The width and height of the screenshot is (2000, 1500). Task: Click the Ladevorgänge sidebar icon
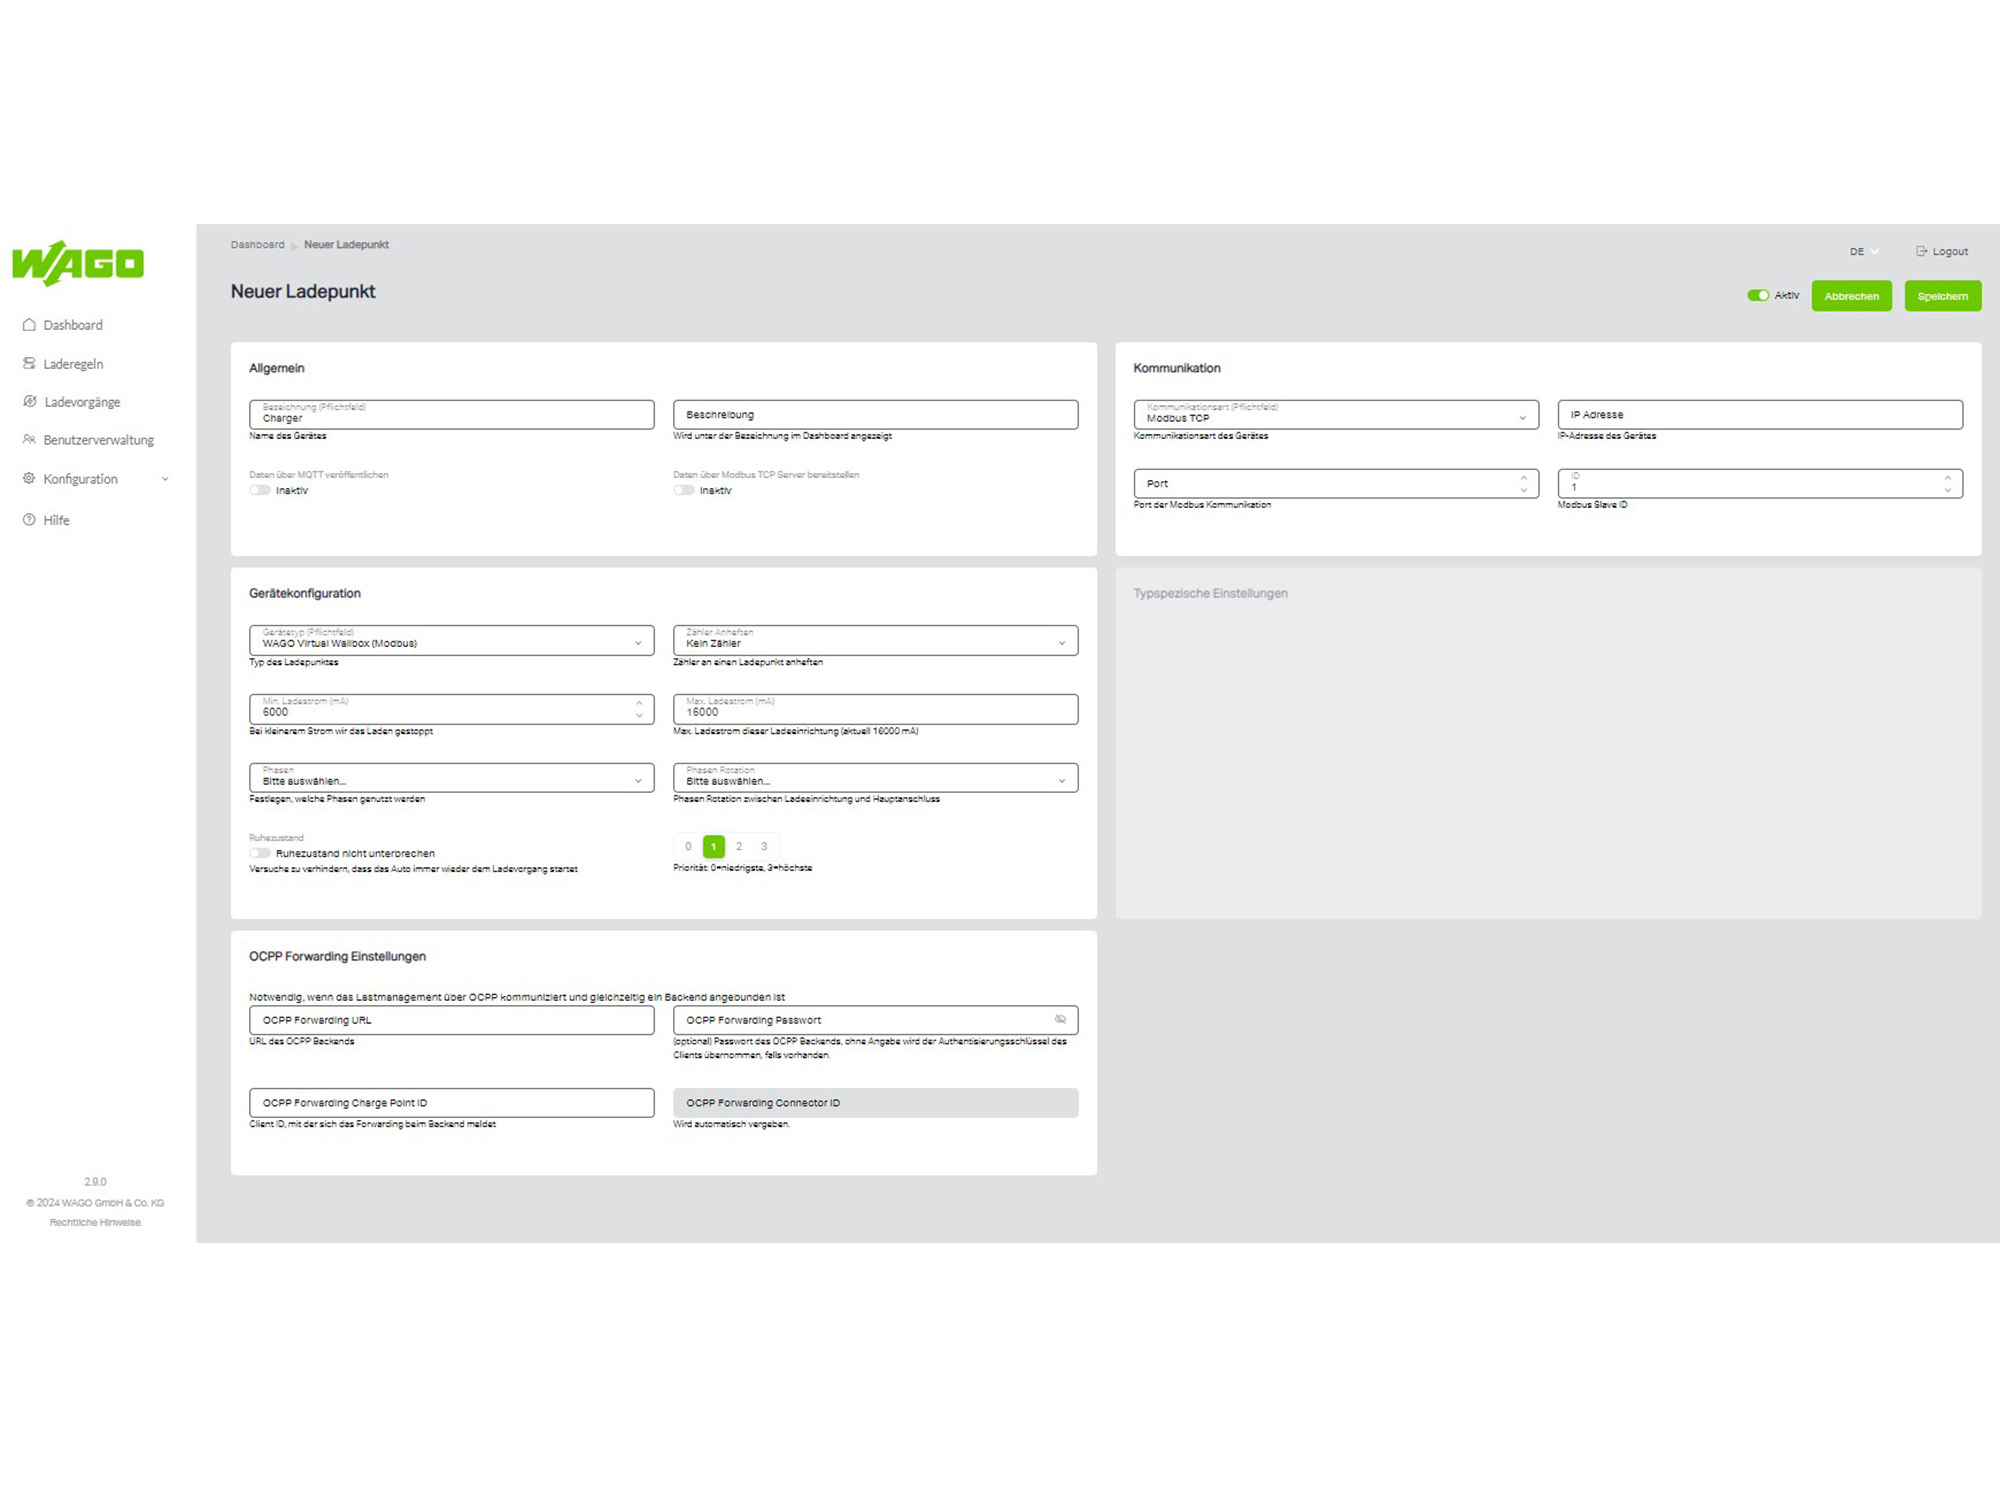[x=29, y=402]
